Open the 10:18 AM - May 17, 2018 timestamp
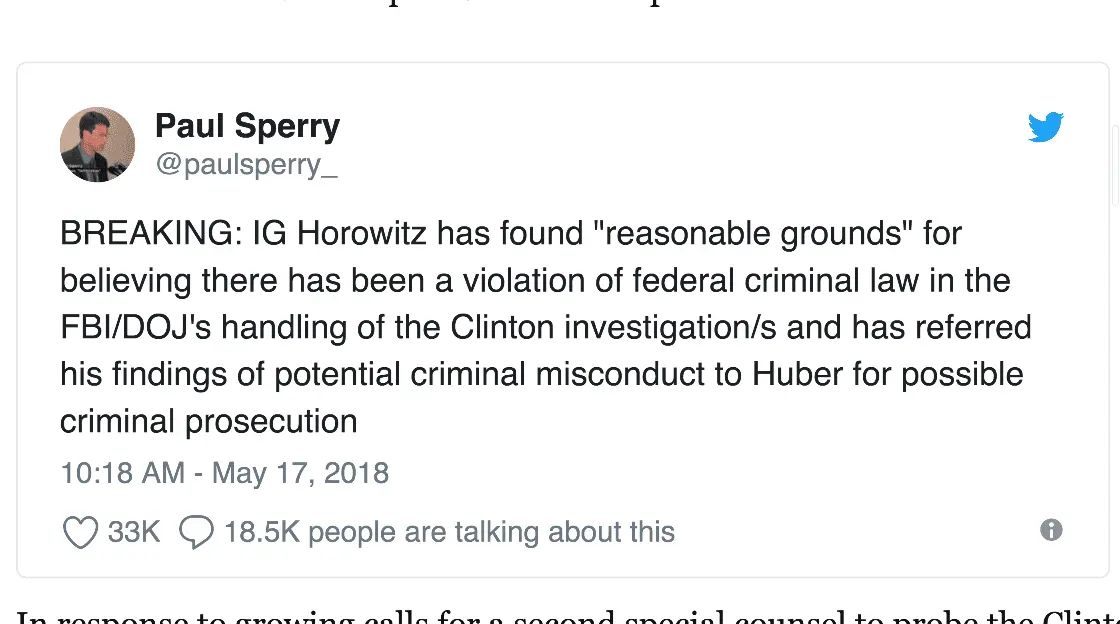Screen dimensions: 1120x624 pyautogui.click(x=224, y=472)
